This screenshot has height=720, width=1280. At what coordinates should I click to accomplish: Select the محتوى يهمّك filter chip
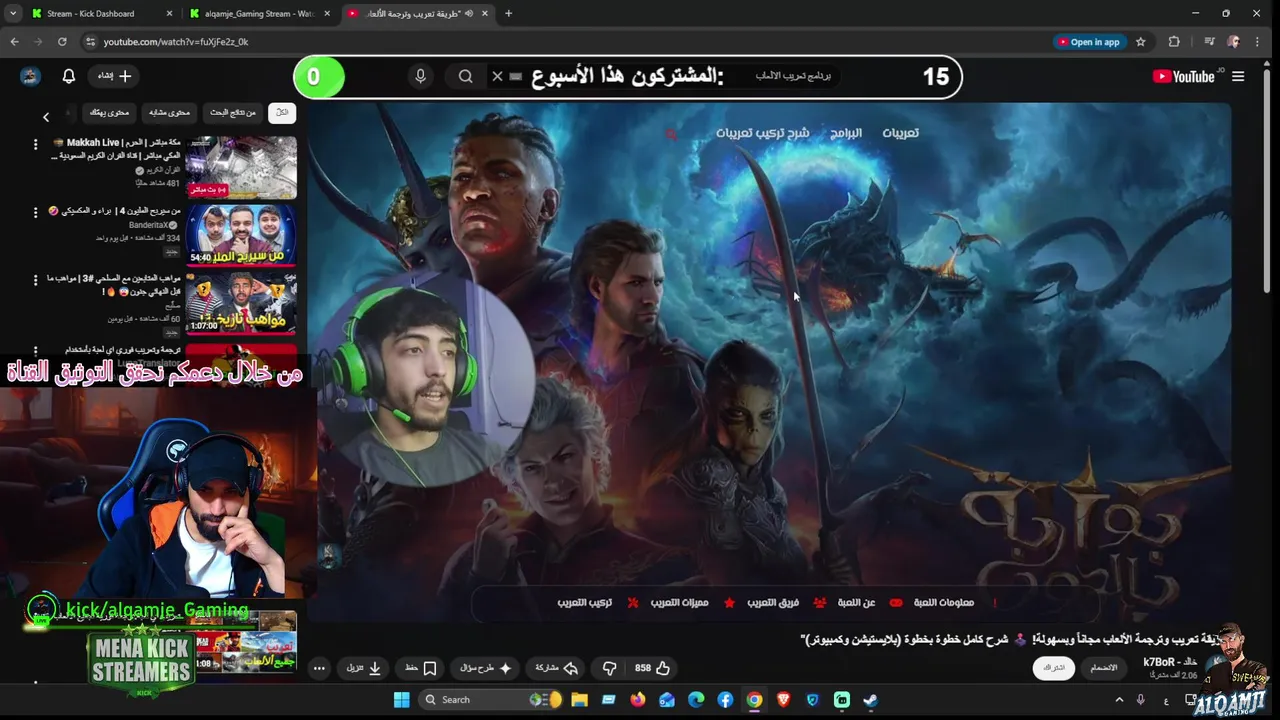109,112
